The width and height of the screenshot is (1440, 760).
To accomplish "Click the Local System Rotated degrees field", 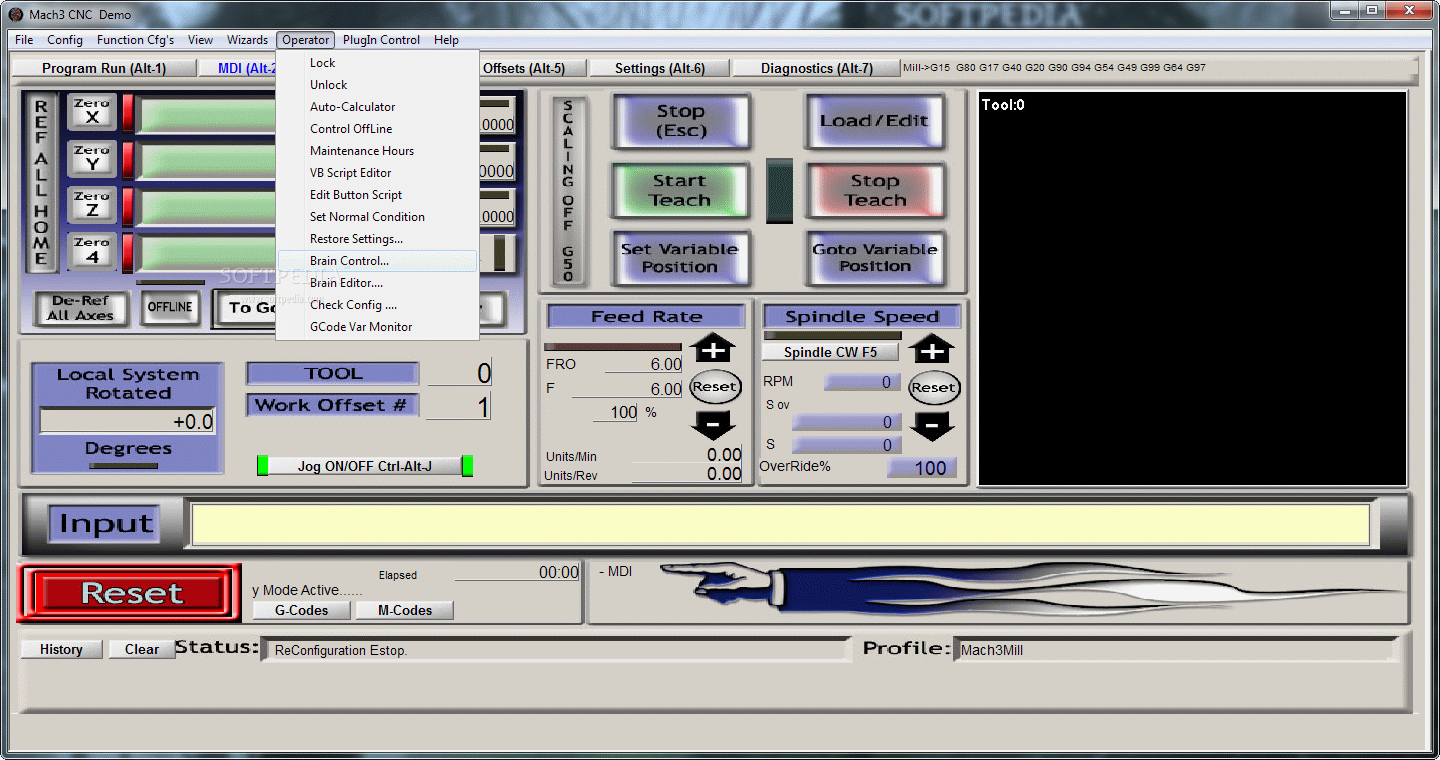I will (127, 422).
